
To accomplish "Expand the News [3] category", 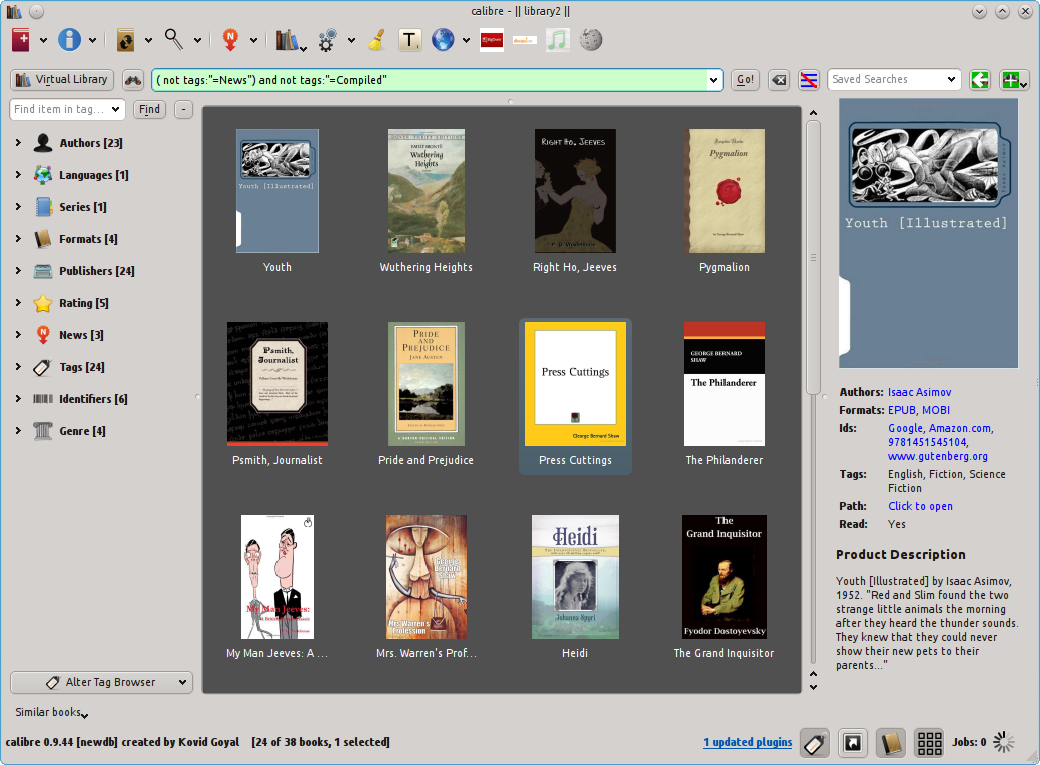I will pos(18,334).
